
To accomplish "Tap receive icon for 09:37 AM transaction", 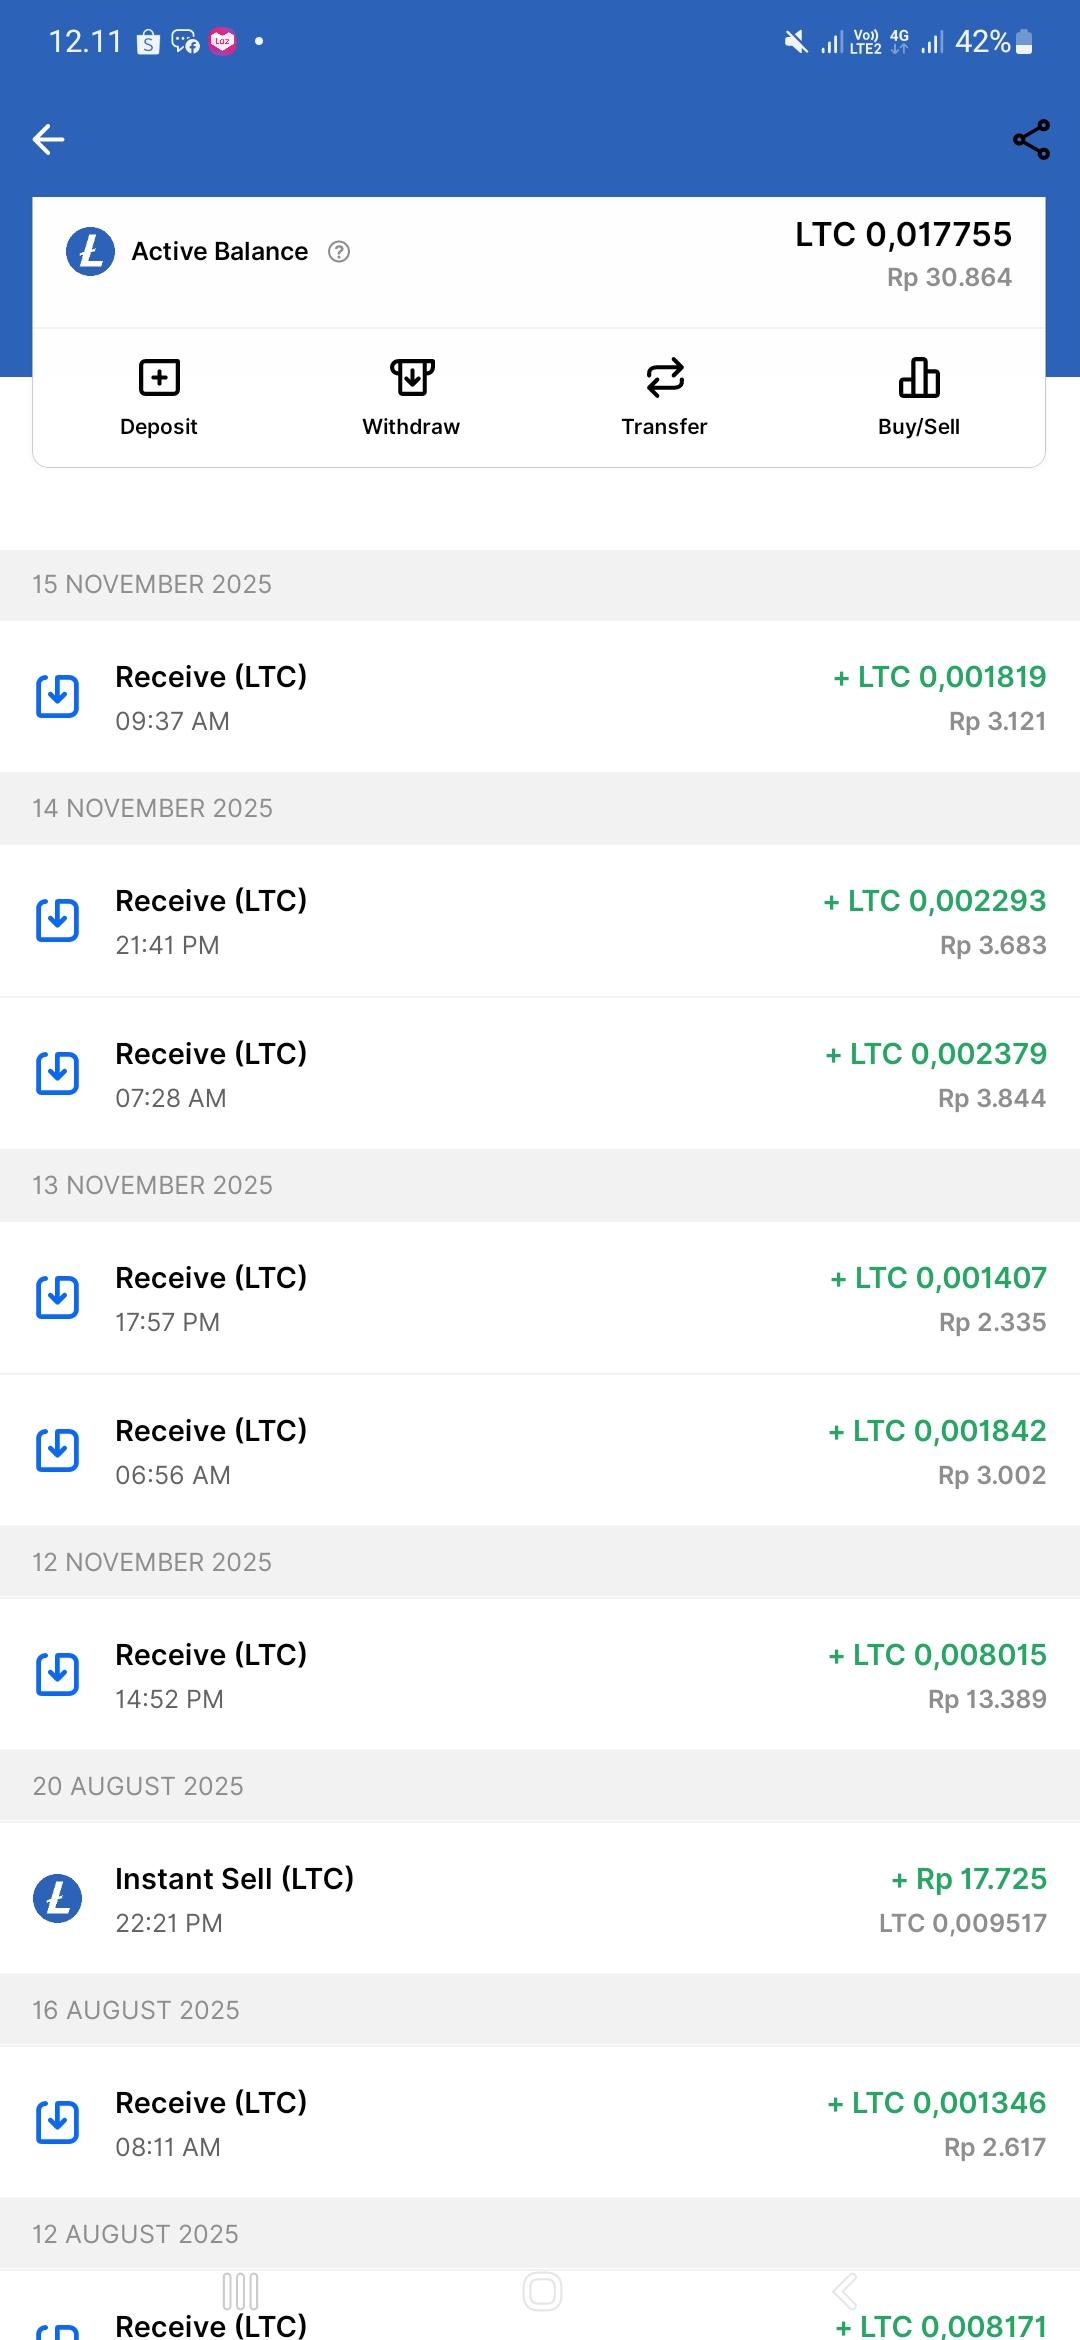I will [x=58, y=696].
